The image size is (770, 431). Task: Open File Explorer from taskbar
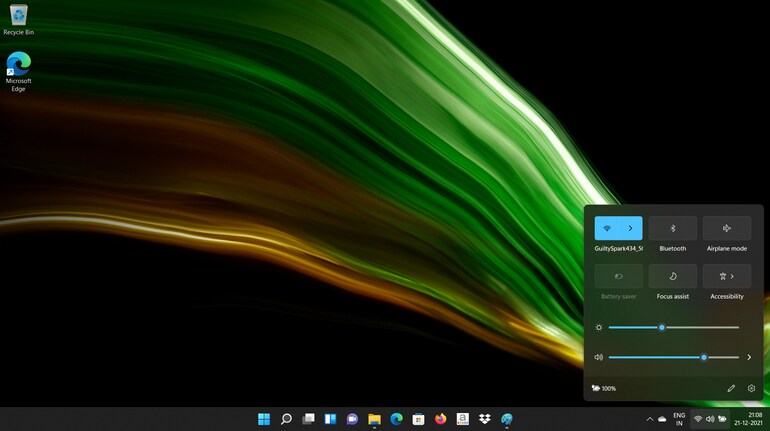coord(374,419)
